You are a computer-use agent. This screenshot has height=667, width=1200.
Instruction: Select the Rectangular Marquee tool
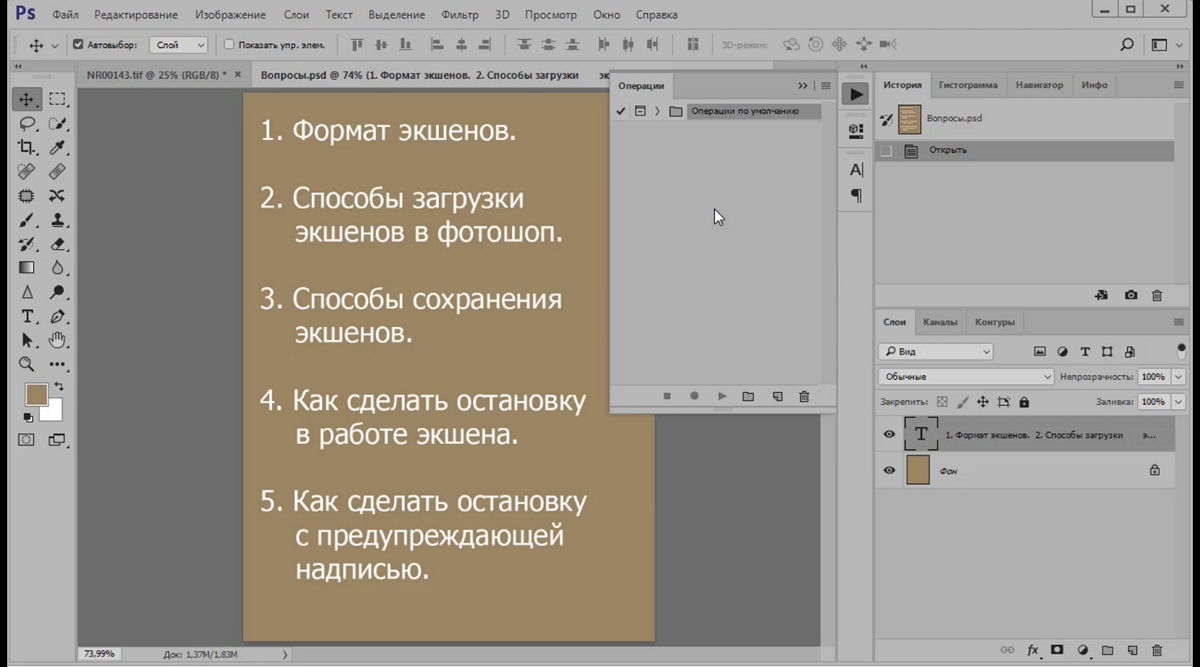click(58, 99)
